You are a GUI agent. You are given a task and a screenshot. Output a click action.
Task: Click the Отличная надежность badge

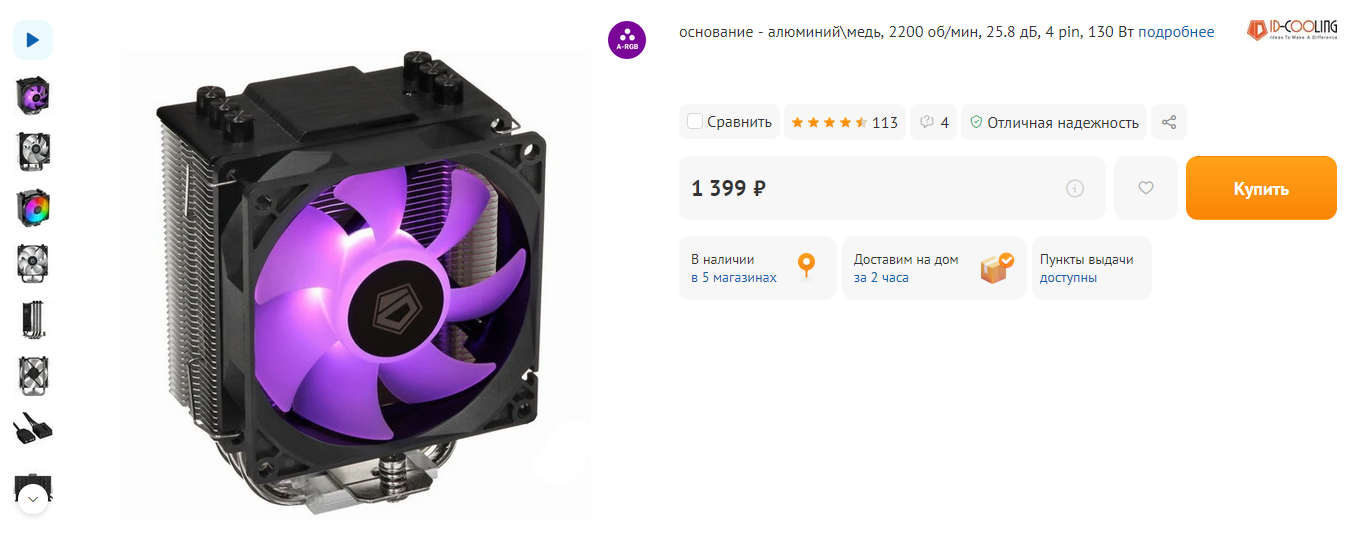pos(1054,122)
